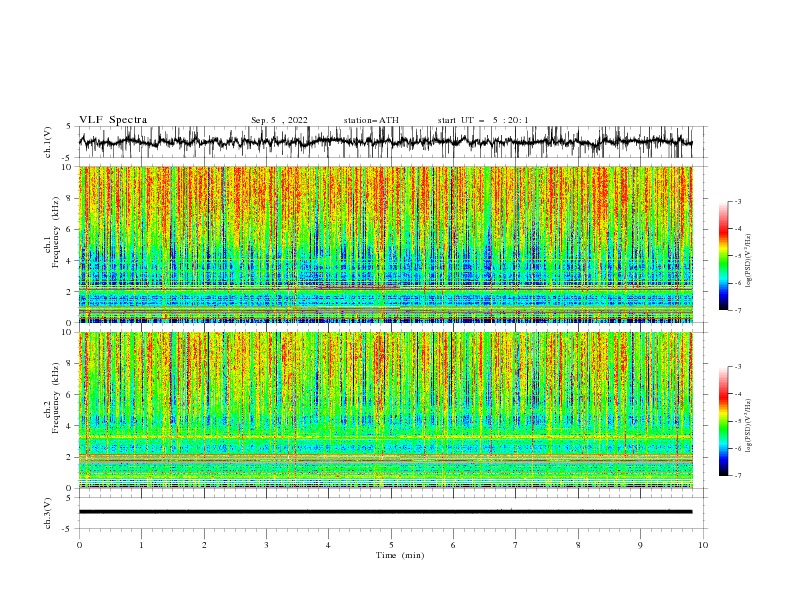This screenshot has width=792, height=612.
Task: Click the "-3" tick on the lower color bar
Action: pyautogui.click(x=737, y=367)
